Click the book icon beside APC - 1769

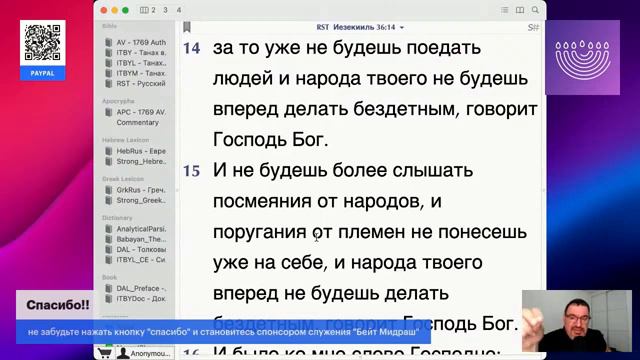click(x=109, y=112)
